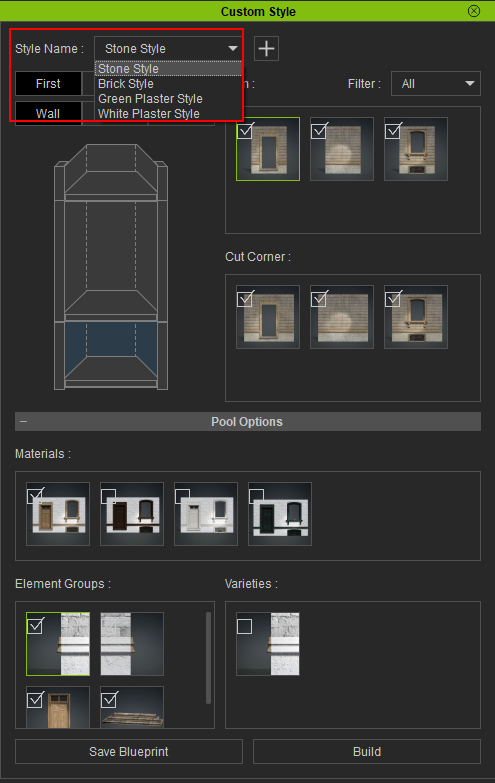Select highlighted trim thumbnail in Element Groups
495x783 pixels.
point(58,644)
